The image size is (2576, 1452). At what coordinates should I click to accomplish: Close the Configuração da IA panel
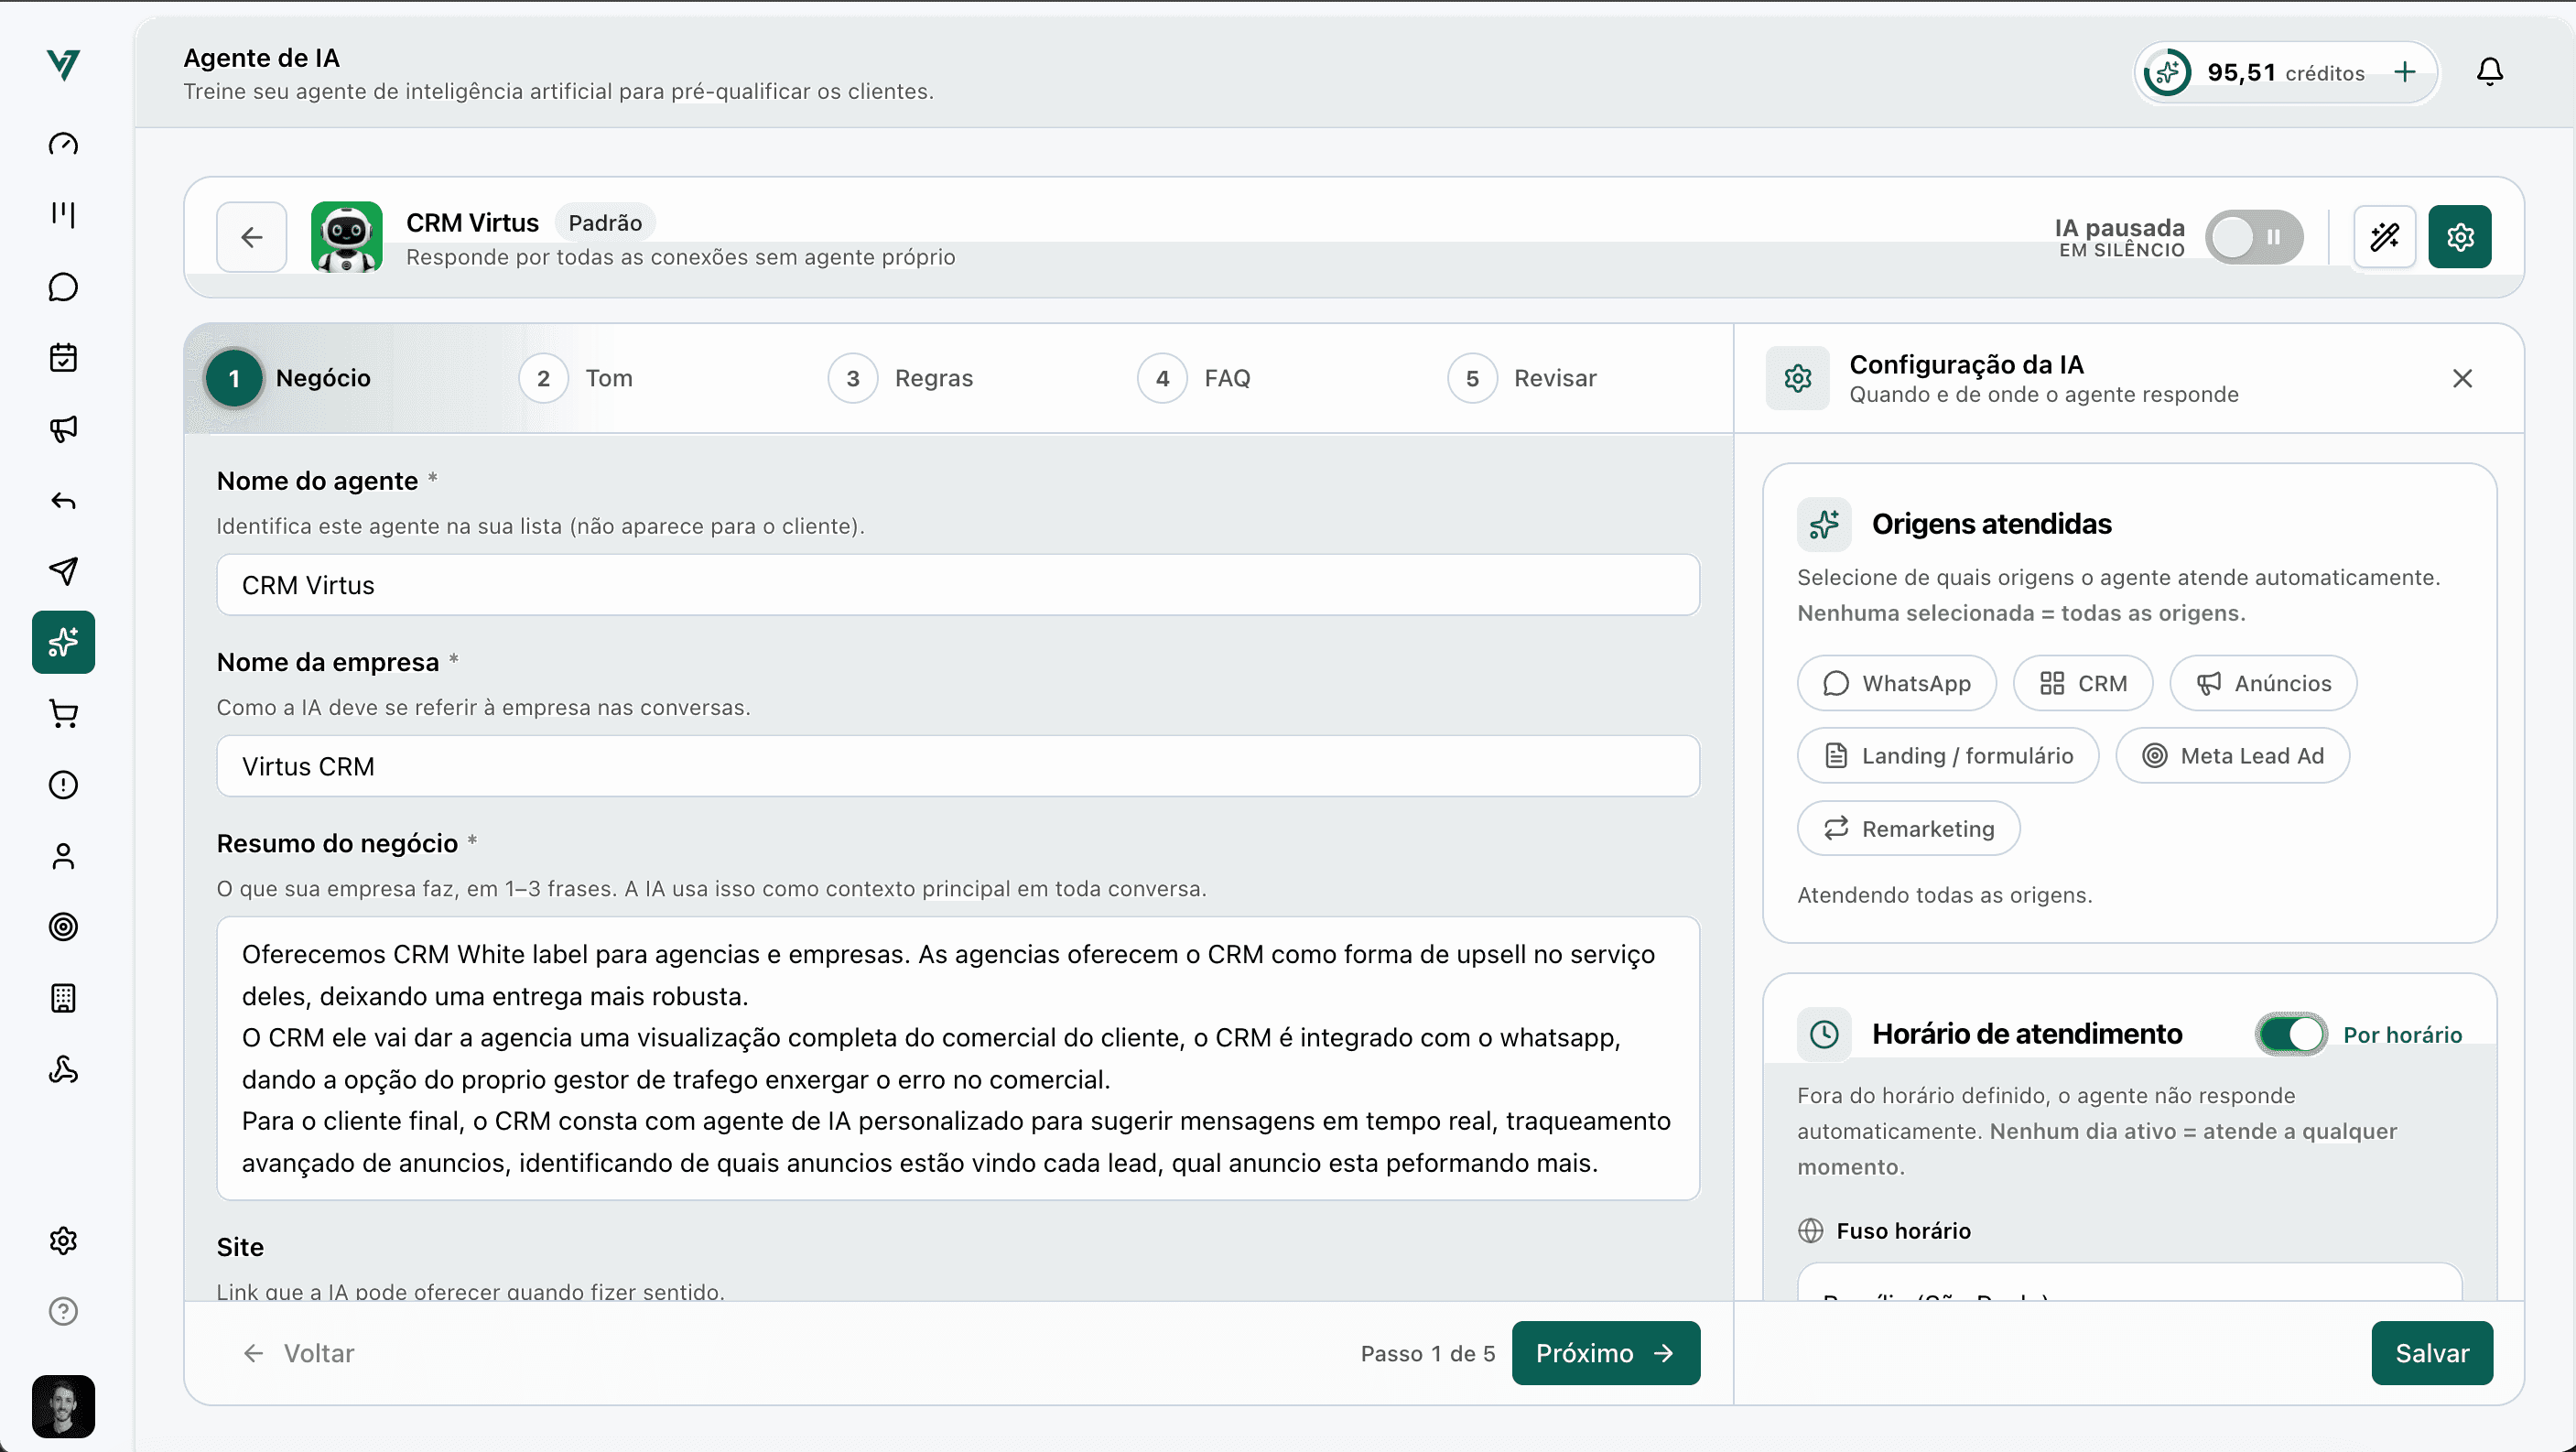[x=2462, y=378]
